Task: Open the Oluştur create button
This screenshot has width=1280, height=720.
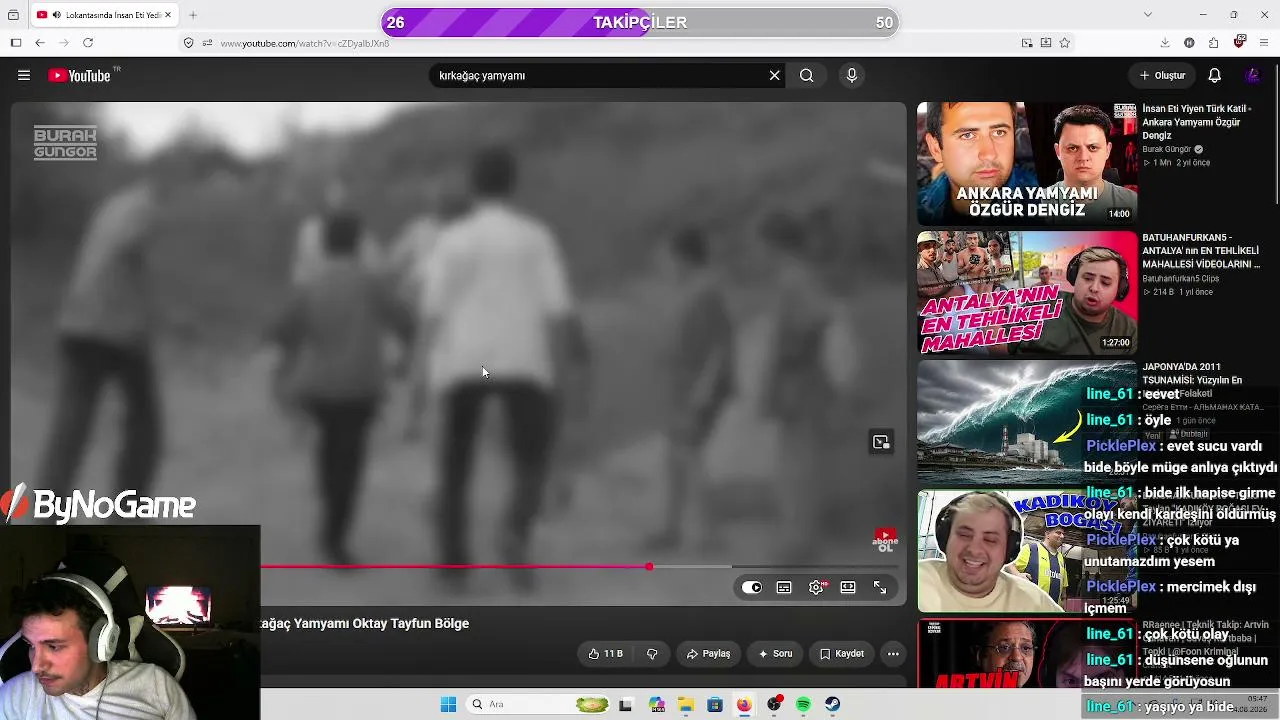Action: tap(1161, 75)
